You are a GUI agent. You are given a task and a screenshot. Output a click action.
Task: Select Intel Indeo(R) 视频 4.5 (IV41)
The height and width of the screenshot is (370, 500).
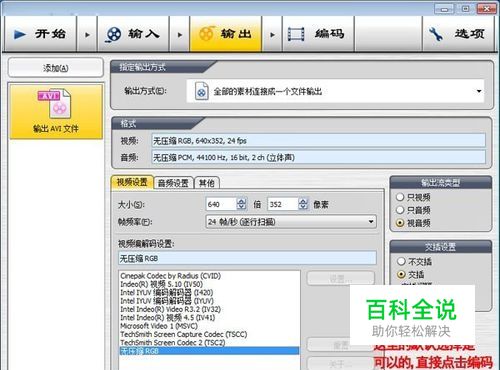point(209,318)
